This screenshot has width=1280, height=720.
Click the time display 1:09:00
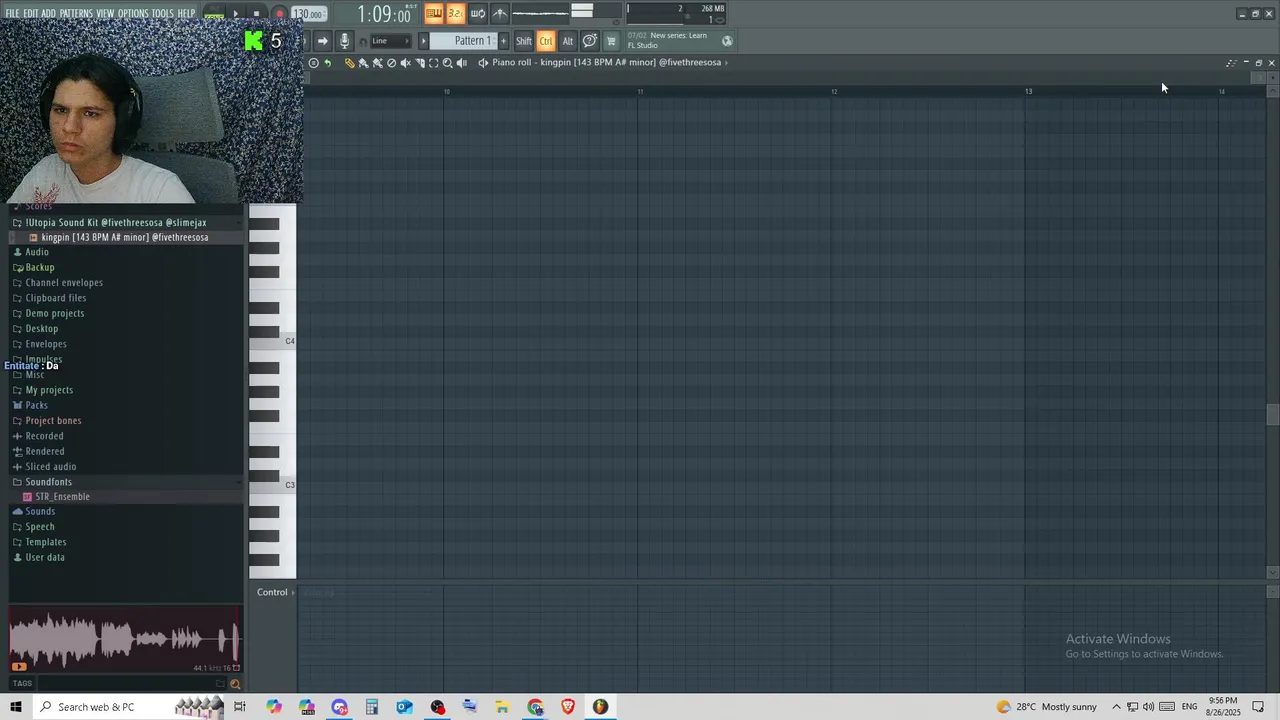coord(385,15)
